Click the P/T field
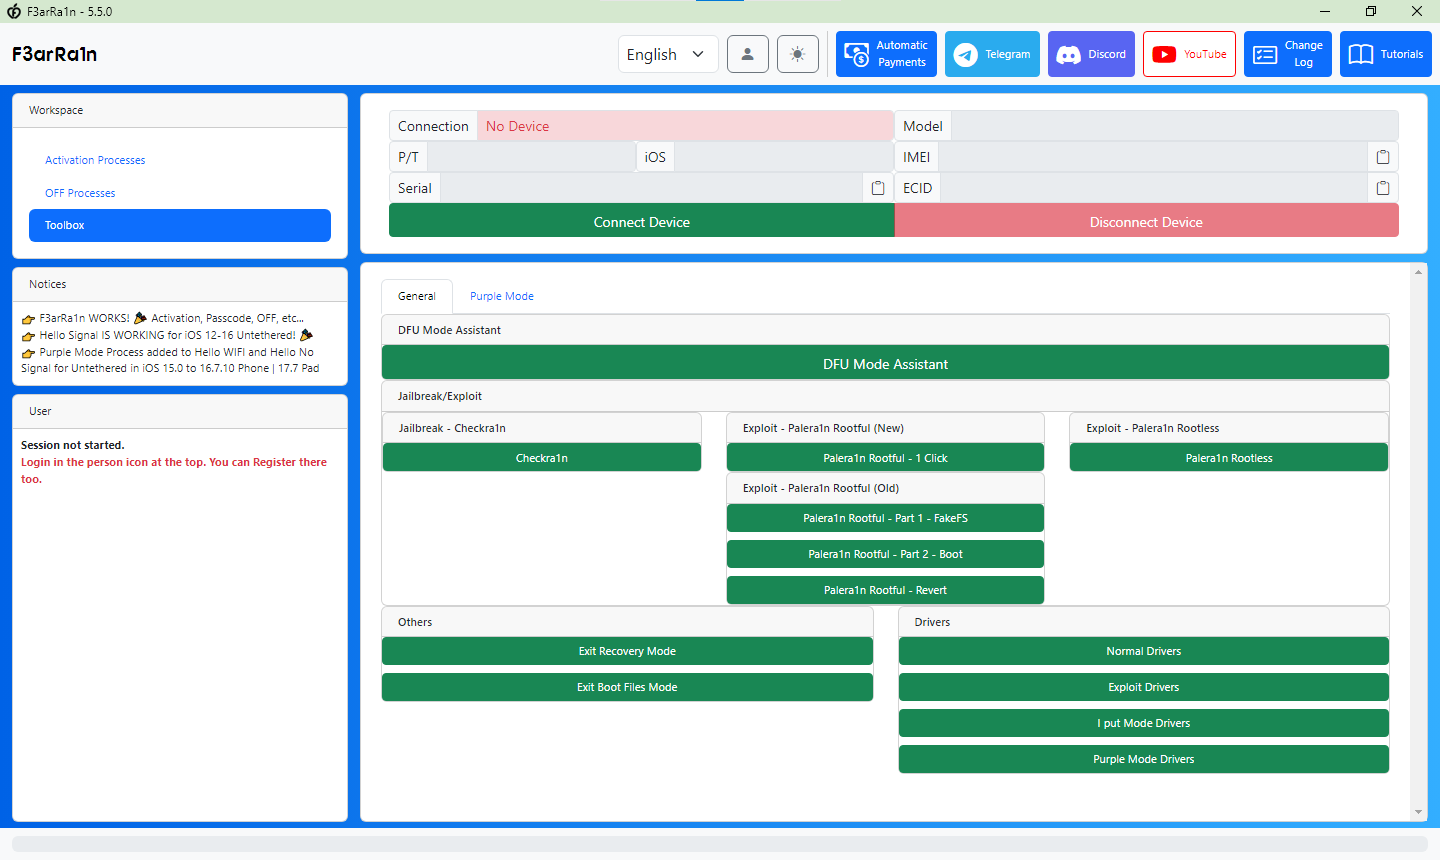Image resolution: width=1440 pixels, height=860 pixels. pos(531,157)
